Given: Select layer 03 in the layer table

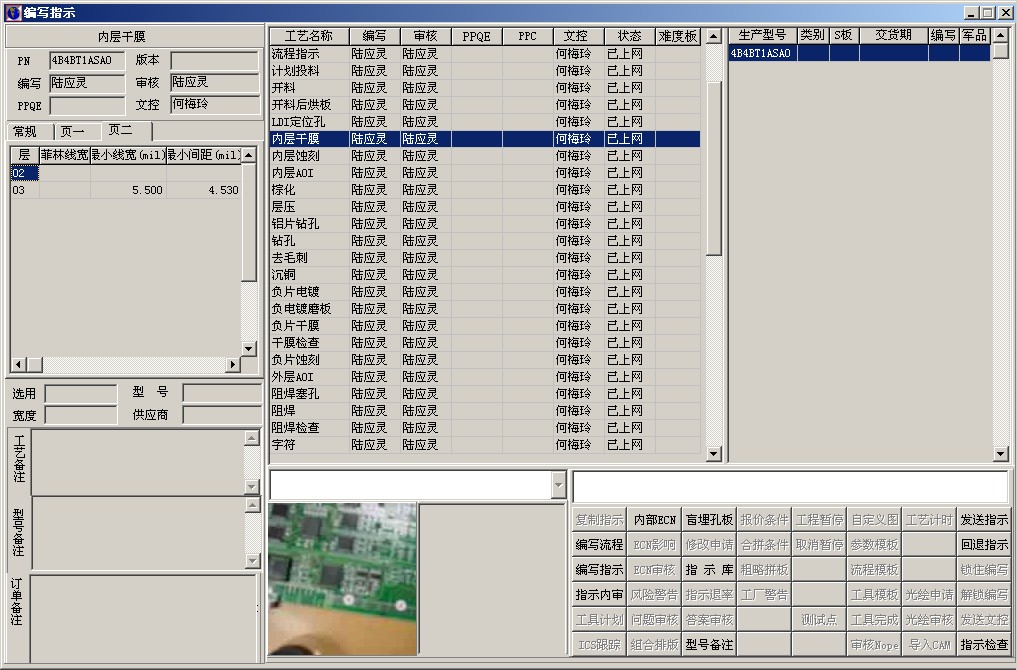Looking at the screenshot, I should point(126,190).
